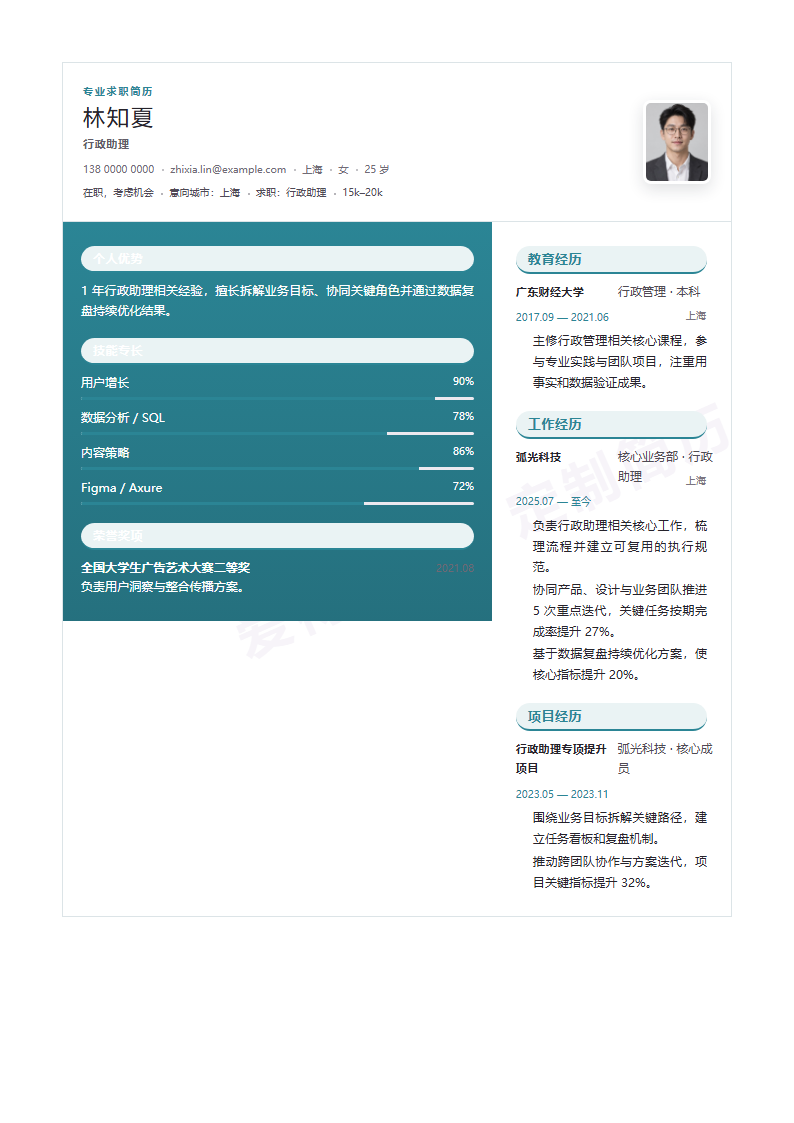Click the 全国大学生广告艺术大赛二等奖 award title
794x1123 pixels.
click(165, 568)
